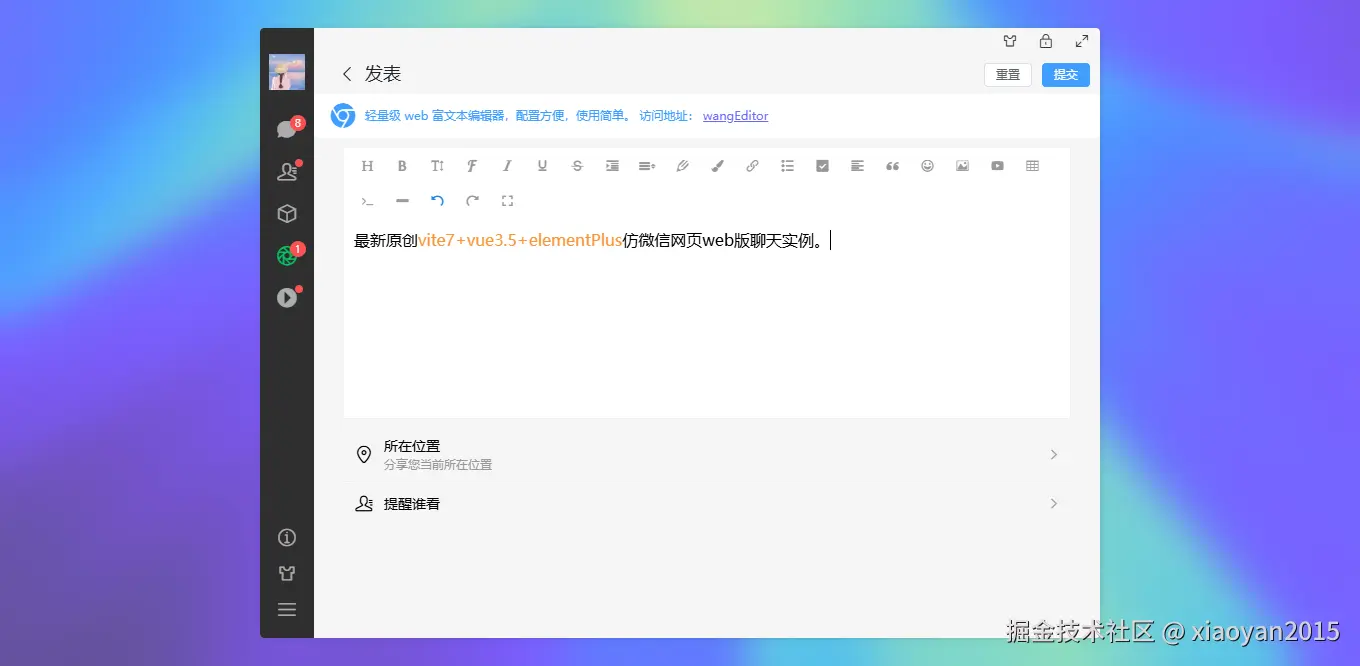
Task: Open the heading style dropdown
Action: pos(367,166)
